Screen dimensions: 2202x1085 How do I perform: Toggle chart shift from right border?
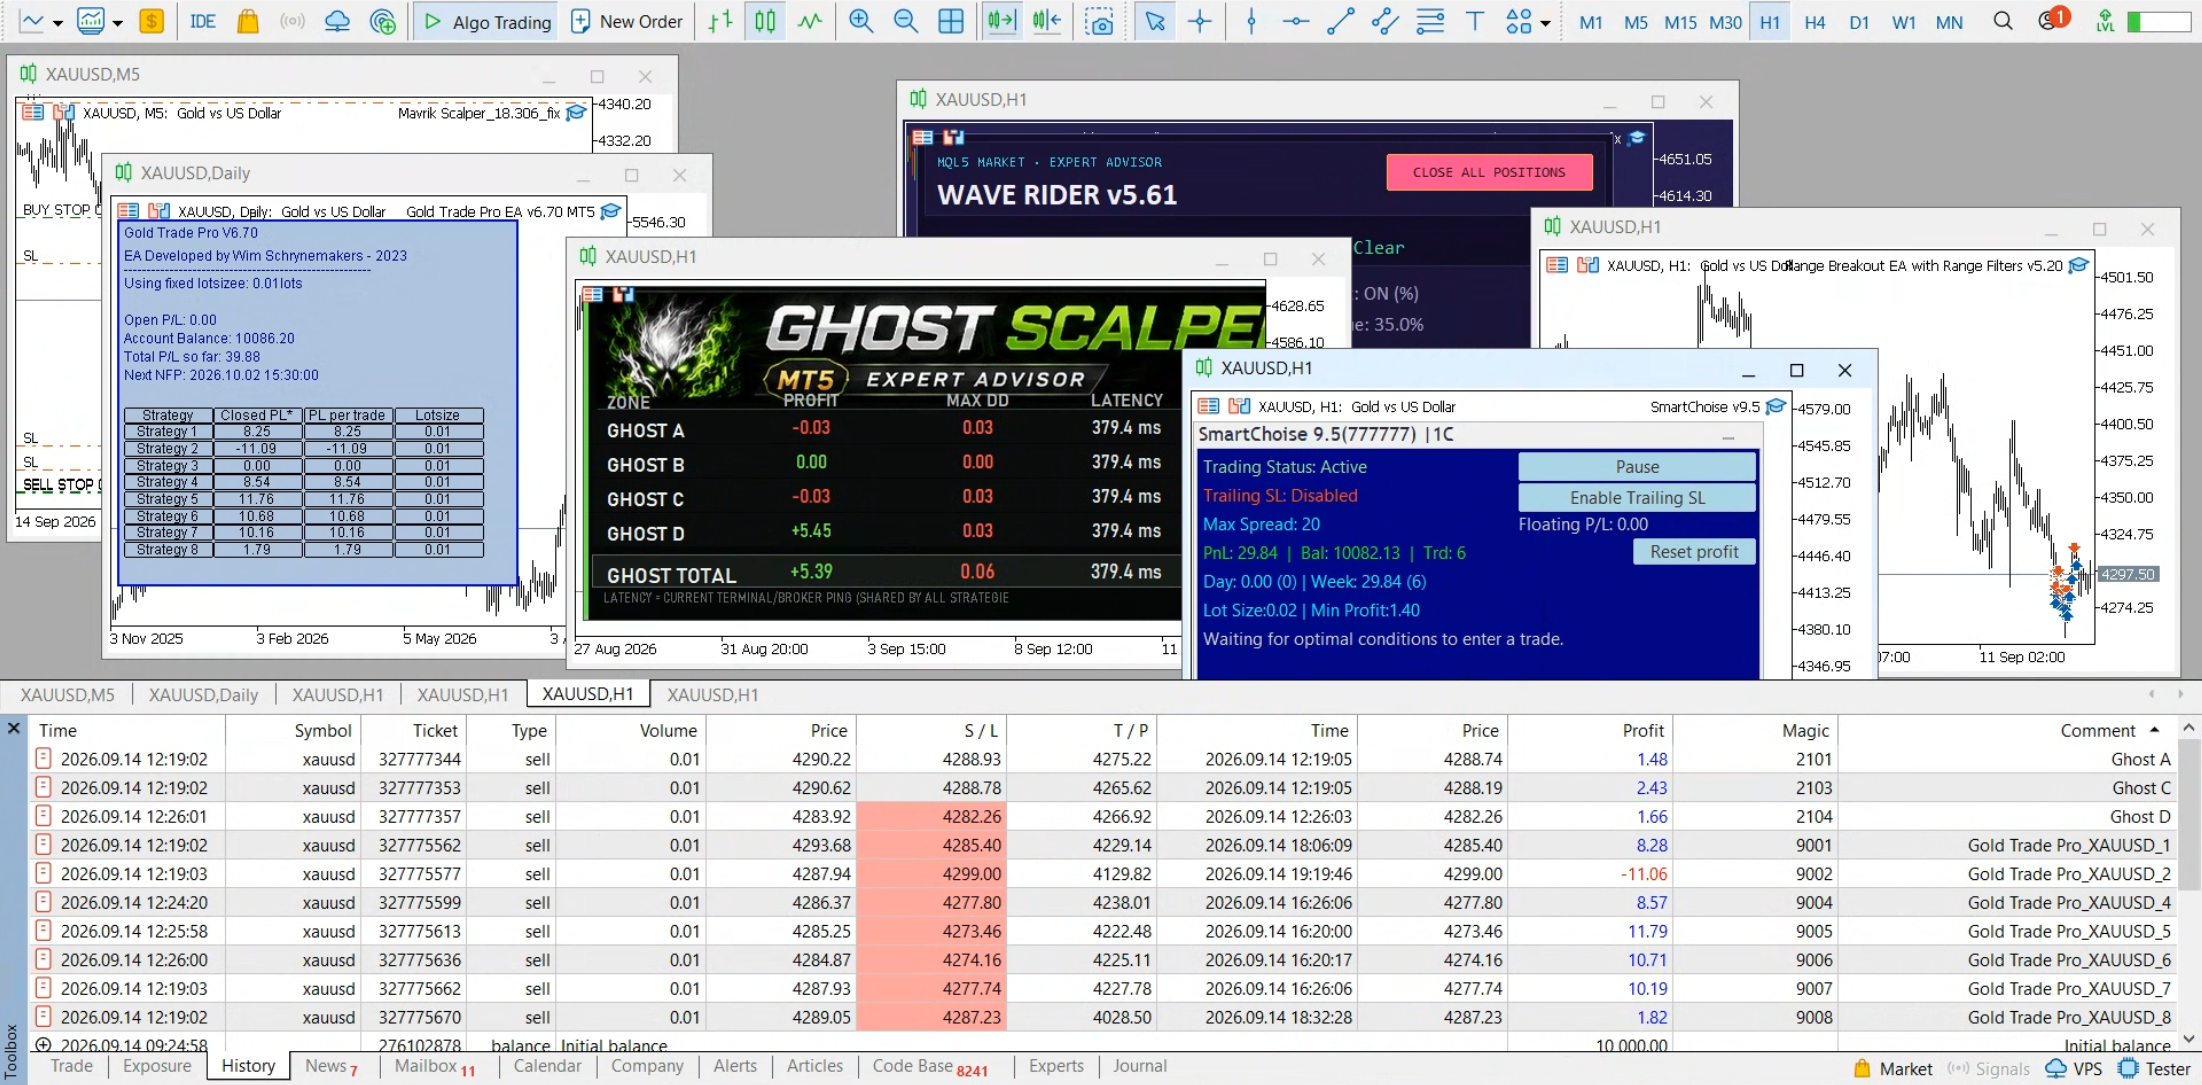[x=1046, y=21]
